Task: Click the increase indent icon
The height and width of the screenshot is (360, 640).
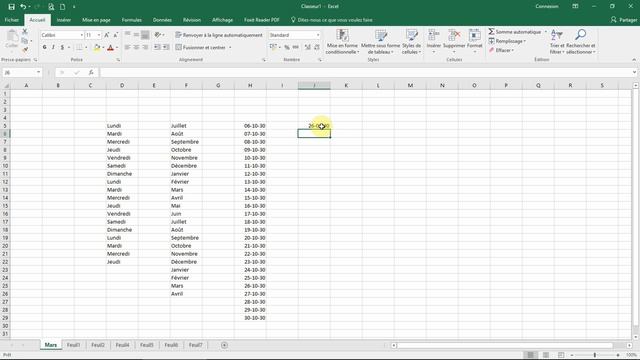Action: click(x=166, y=47)
